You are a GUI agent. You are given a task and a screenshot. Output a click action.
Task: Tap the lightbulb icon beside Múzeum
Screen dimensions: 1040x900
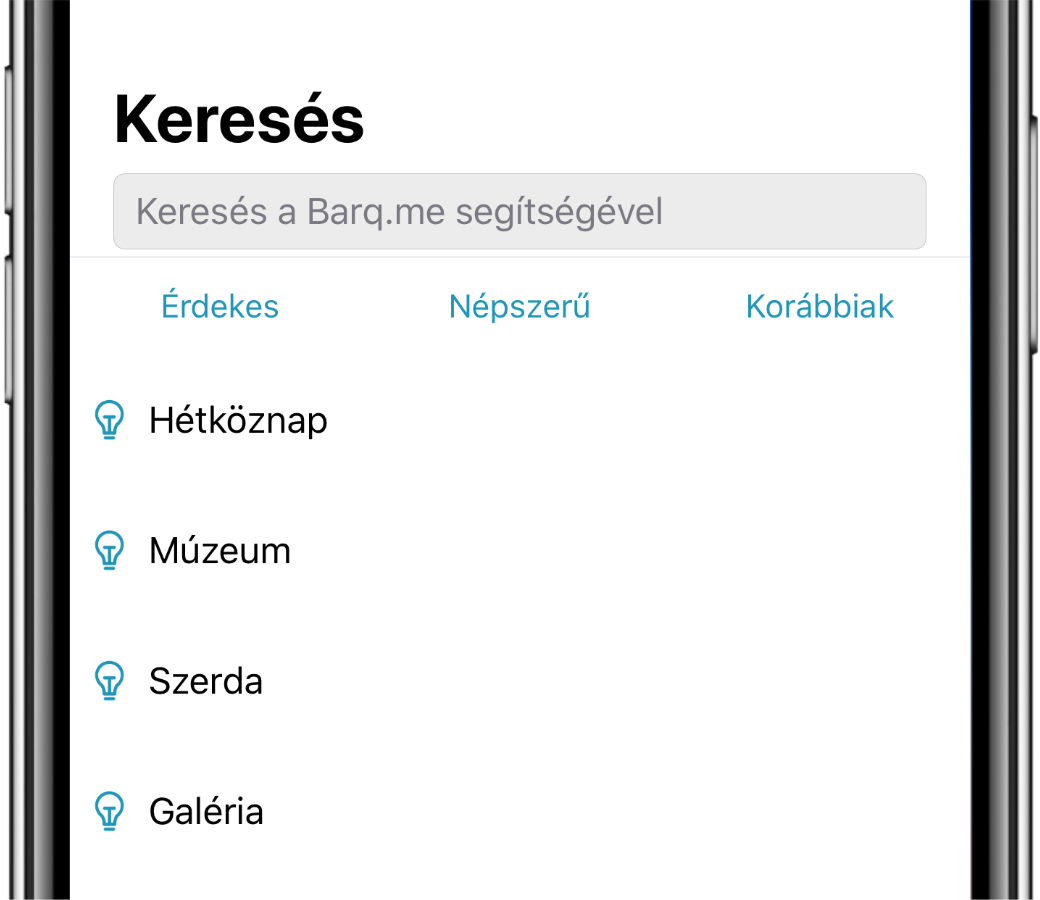pos(109,550)
